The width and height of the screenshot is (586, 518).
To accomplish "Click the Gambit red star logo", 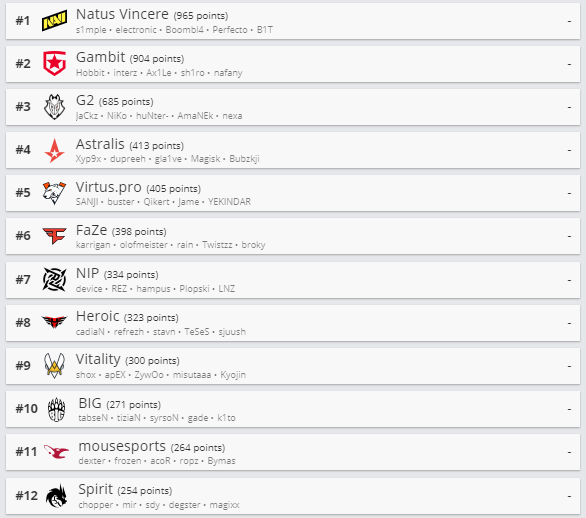I will click(55, 64).
